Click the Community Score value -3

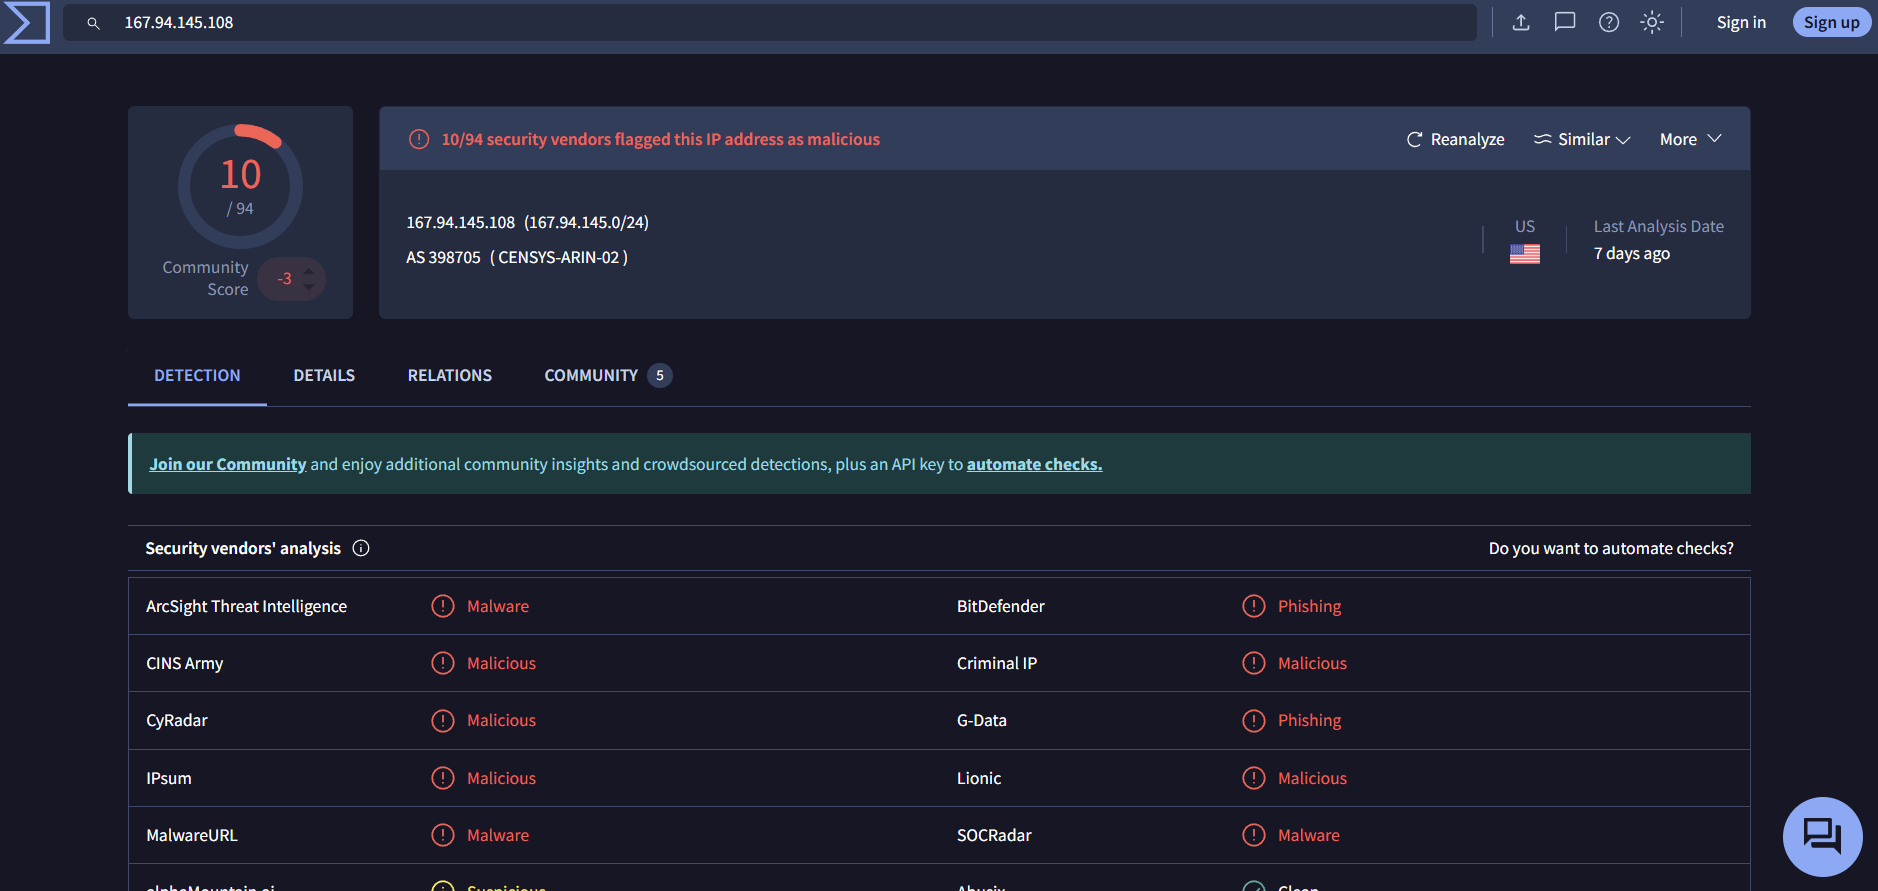(x=285, y=279)
